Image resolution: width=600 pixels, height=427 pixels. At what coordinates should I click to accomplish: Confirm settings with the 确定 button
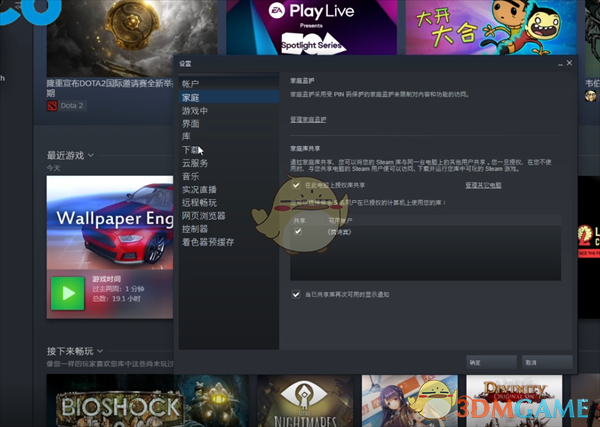coord(491,362)
